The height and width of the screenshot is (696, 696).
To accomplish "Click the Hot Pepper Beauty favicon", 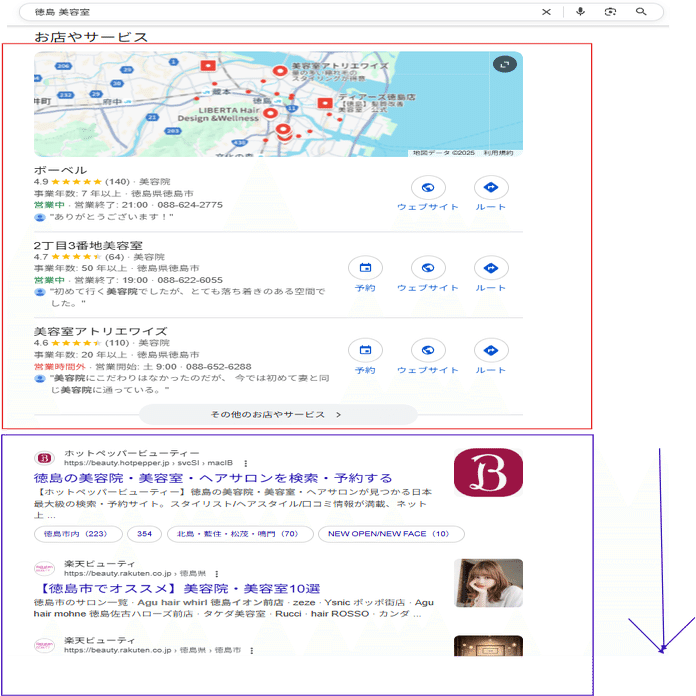I will point(44,458).
